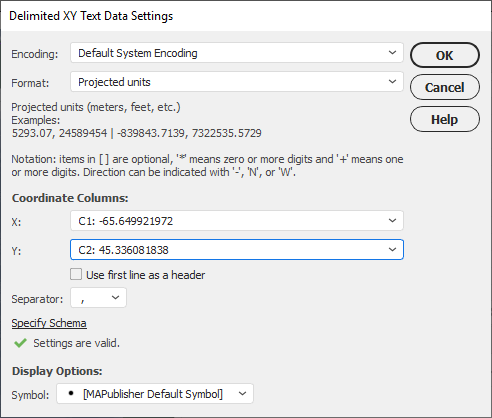Image resolution: width=492 pixels, height=418 pixels.
Task: Click the Specify Schema link
Action: click(49, 323)
